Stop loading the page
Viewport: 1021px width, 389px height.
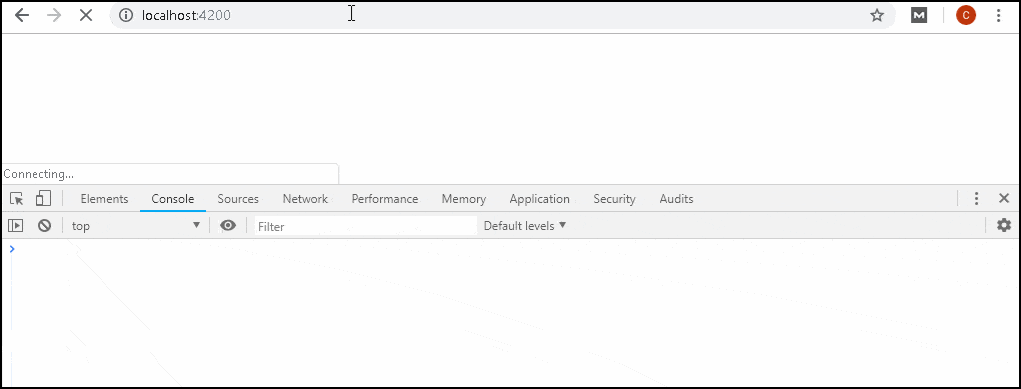(x=86, y=15)
